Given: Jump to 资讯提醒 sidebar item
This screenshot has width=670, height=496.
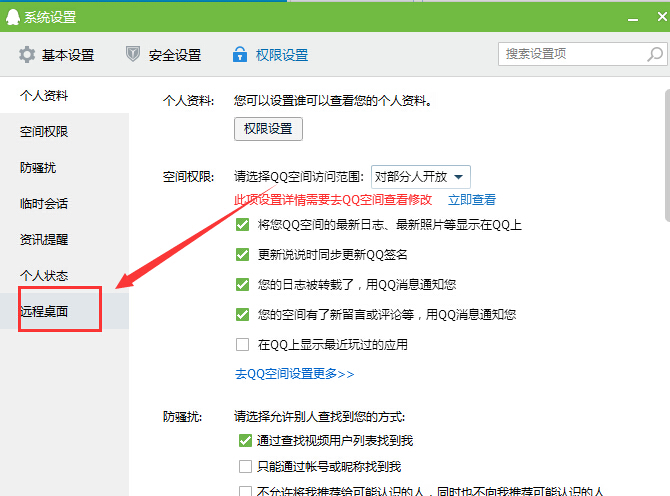Looking at the screenshot, I should (65, 239).
